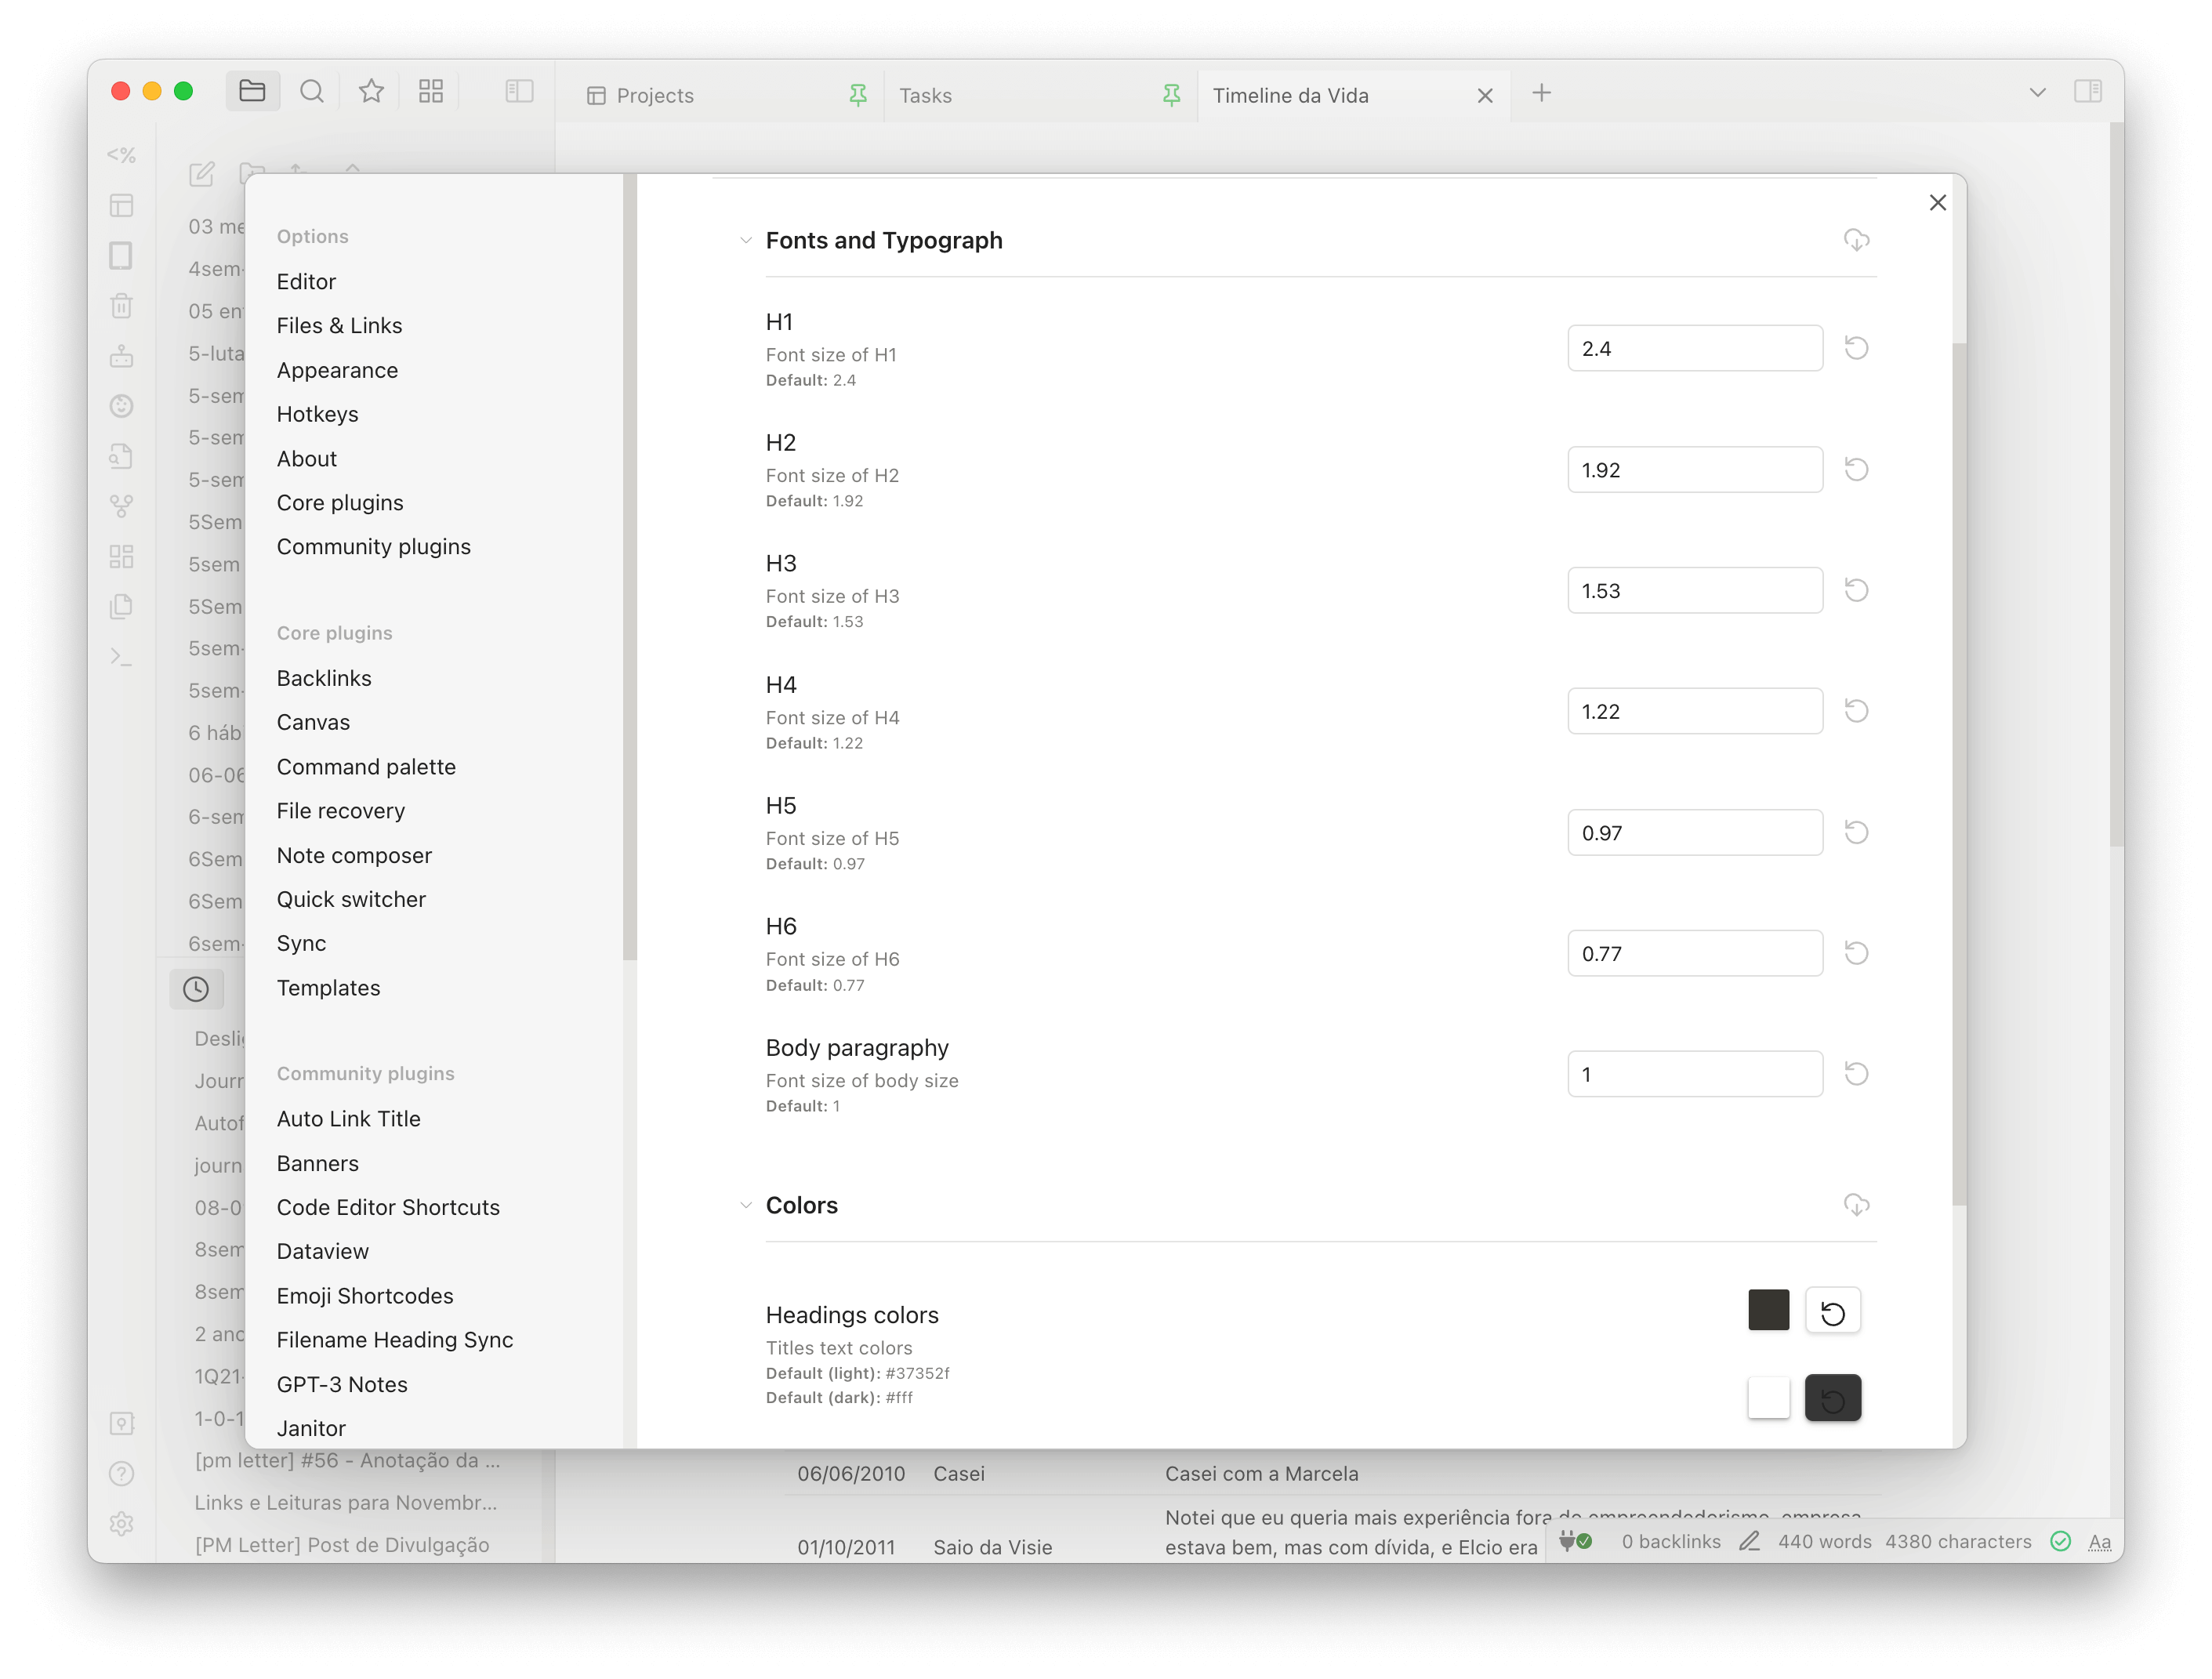Open the bookmarks star icon
2212x1679 pixels.
371,92
